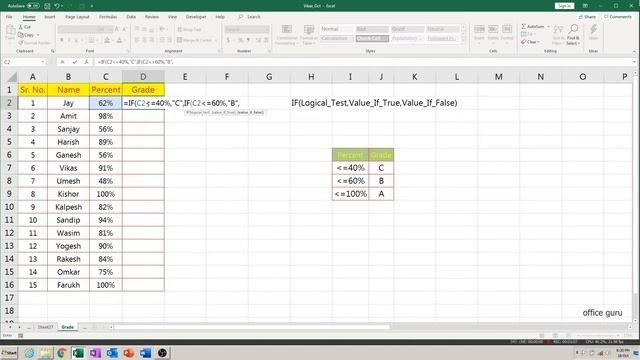
Task: Click the Insert Function fx icon
Action: (86, 62)
